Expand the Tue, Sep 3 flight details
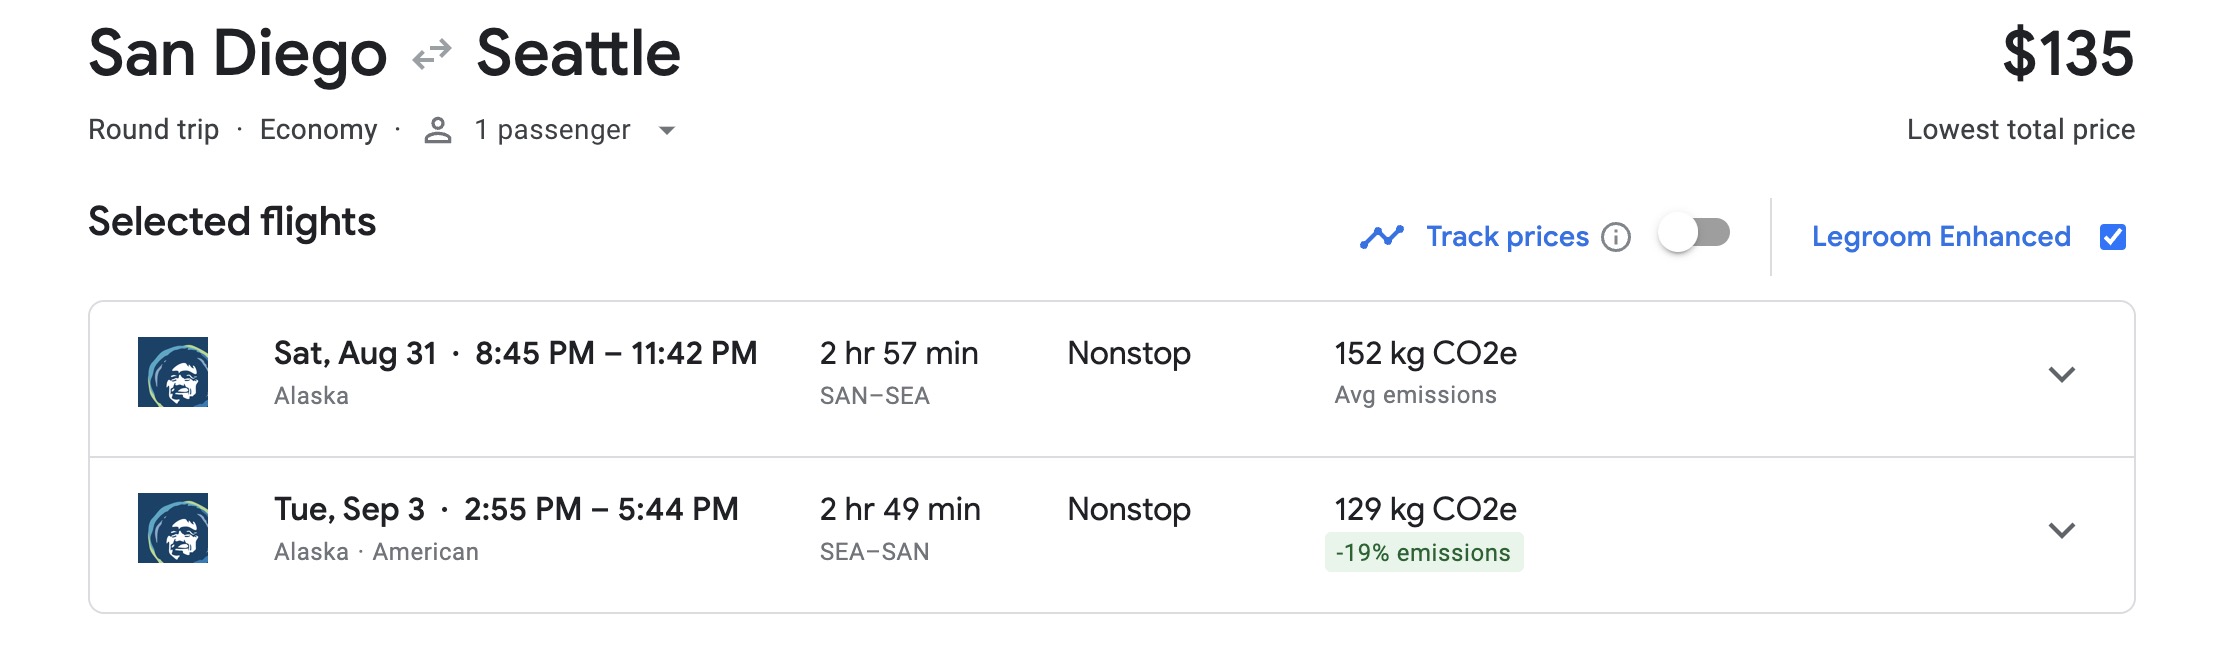Viewport: 2222px width, 662px height. pos(2062,530)
